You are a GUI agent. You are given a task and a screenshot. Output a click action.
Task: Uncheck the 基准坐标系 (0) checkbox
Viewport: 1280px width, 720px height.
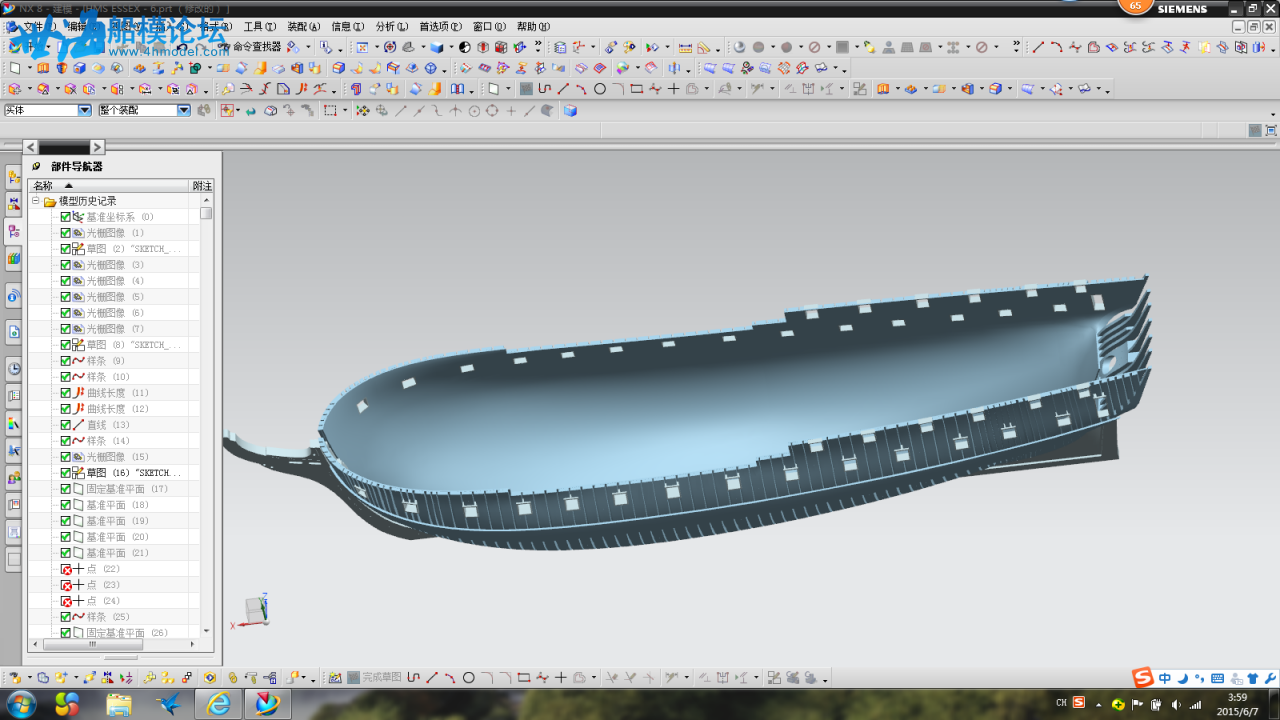point(65,217)
